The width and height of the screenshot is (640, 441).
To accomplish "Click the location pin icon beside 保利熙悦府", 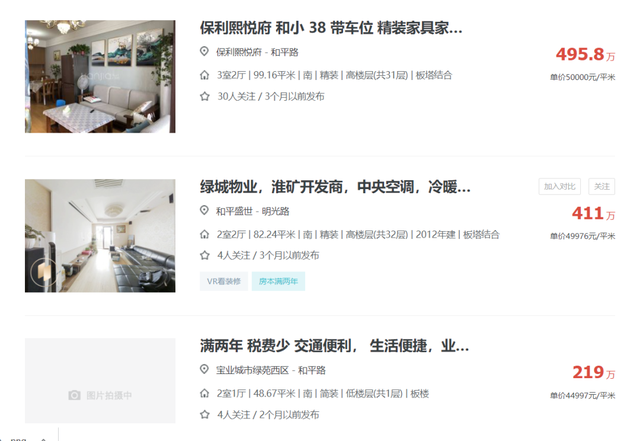I will (204, 51).
